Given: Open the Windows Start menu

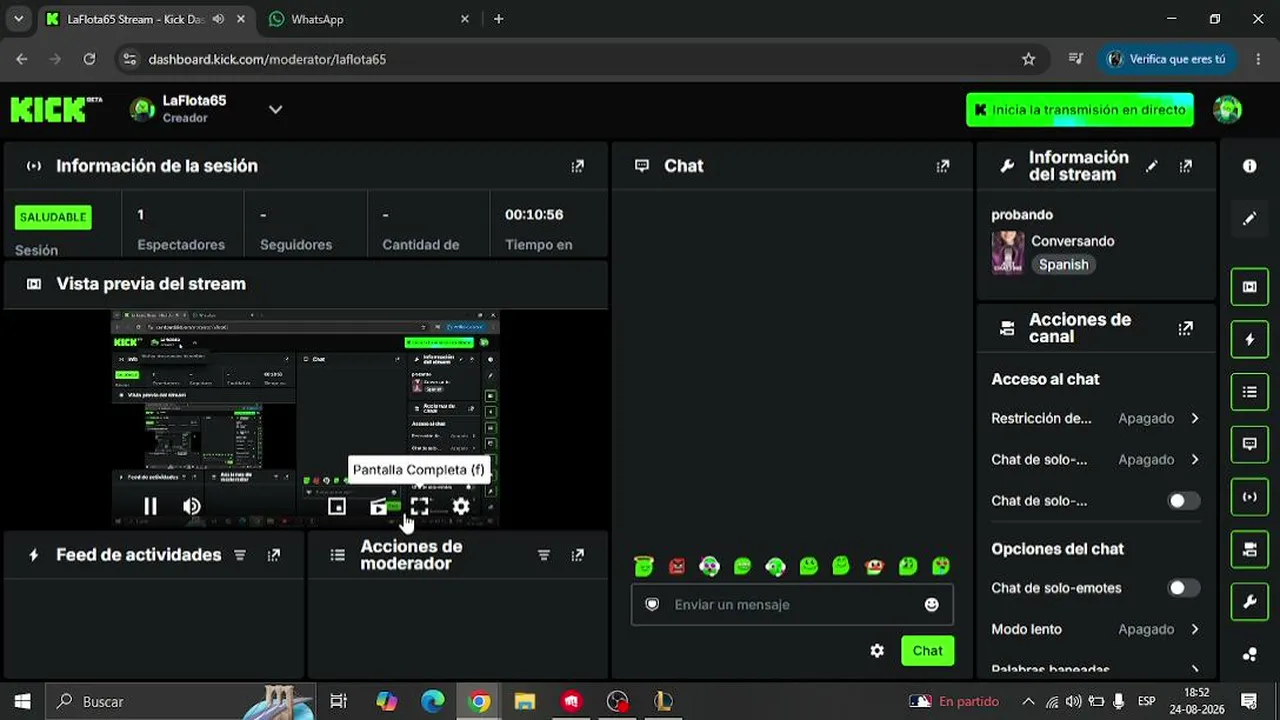Looking at the screenshot, I should (22, 702).
